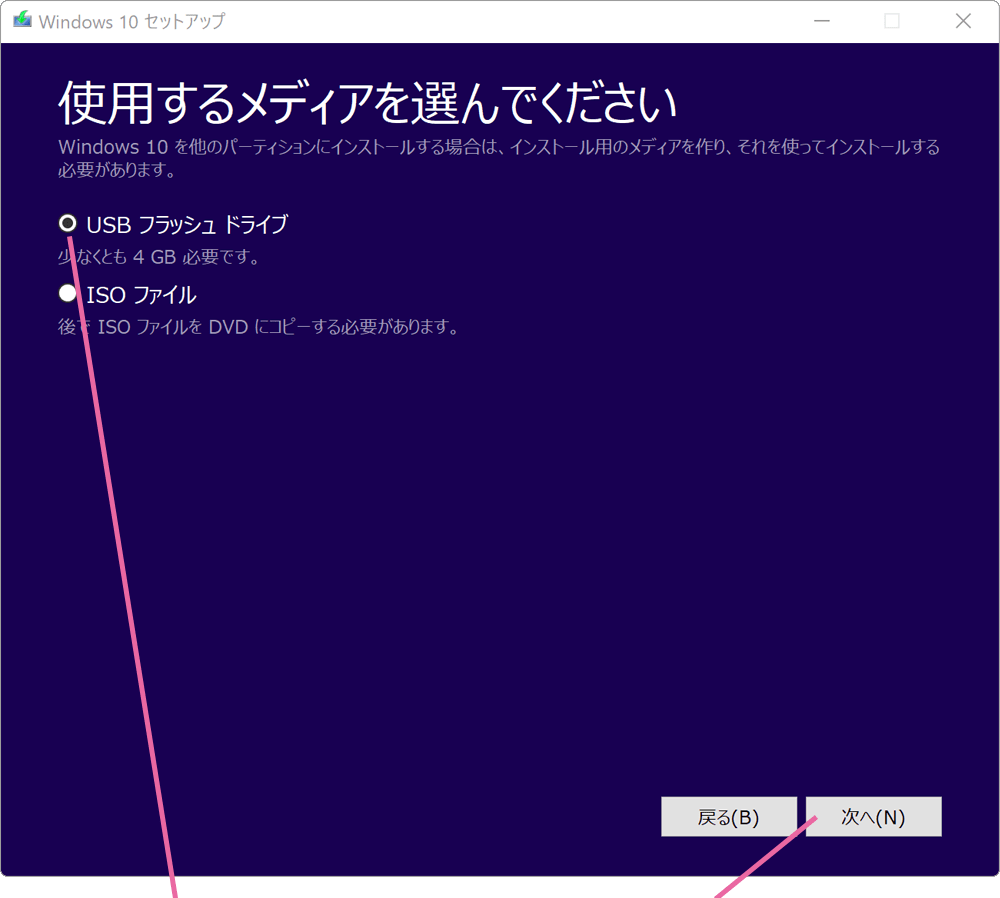Click the ISO ファイル label text
Image resolution: width=1000 pixels, height=898 pixels.
[141, 295]
